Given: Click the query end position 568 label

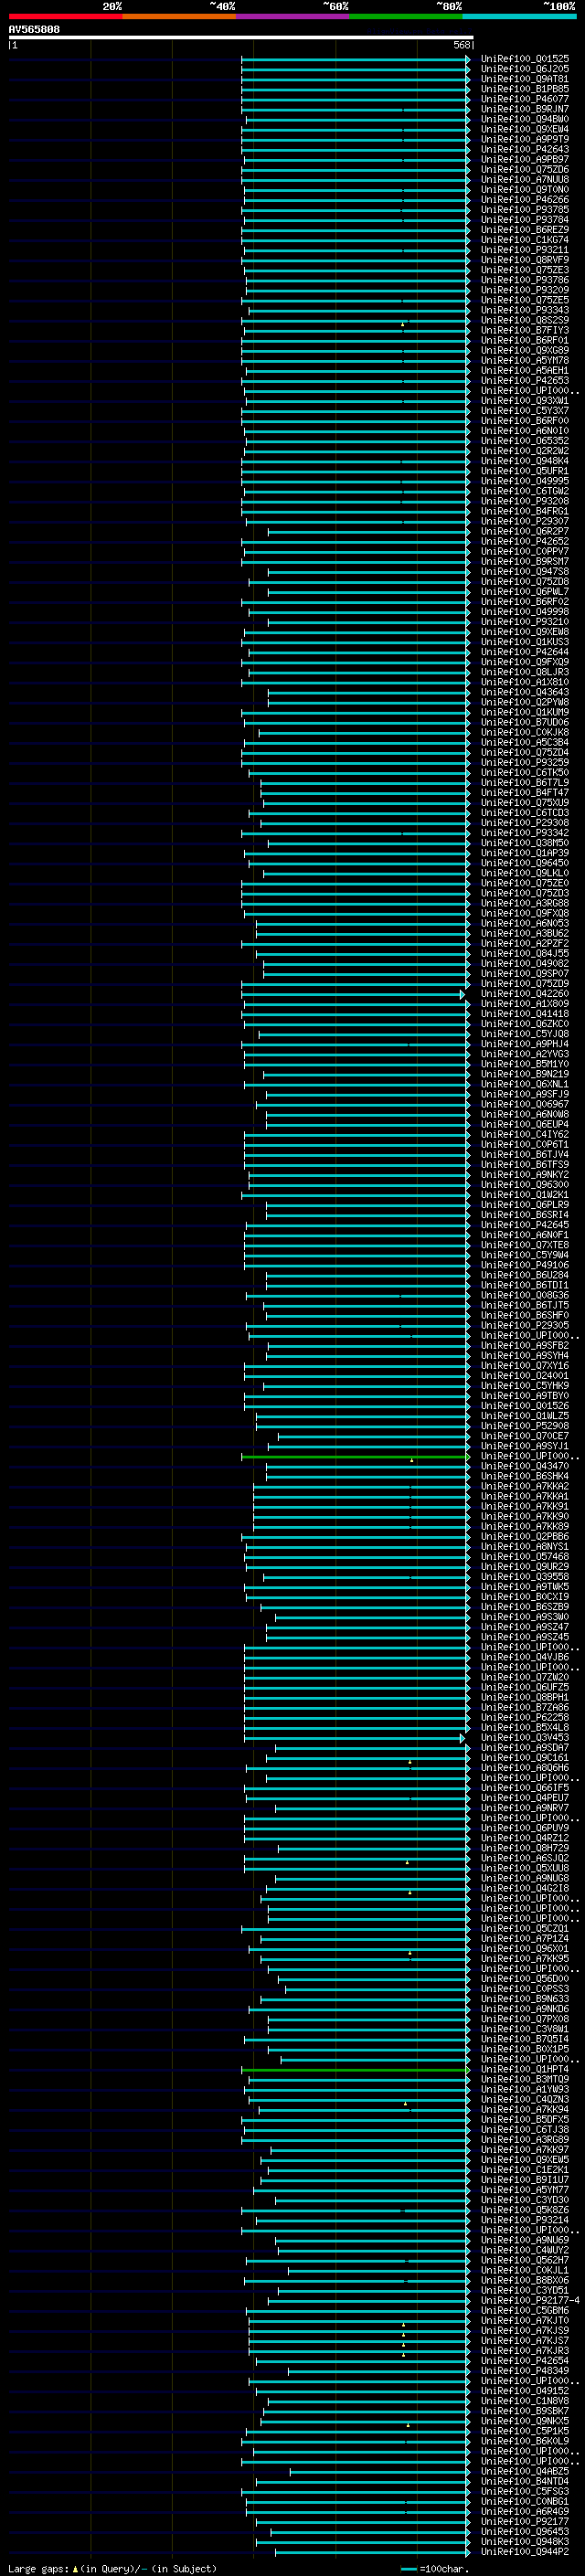Looking at the screenshot, I should pyautogui.click(x=462, y=45).
